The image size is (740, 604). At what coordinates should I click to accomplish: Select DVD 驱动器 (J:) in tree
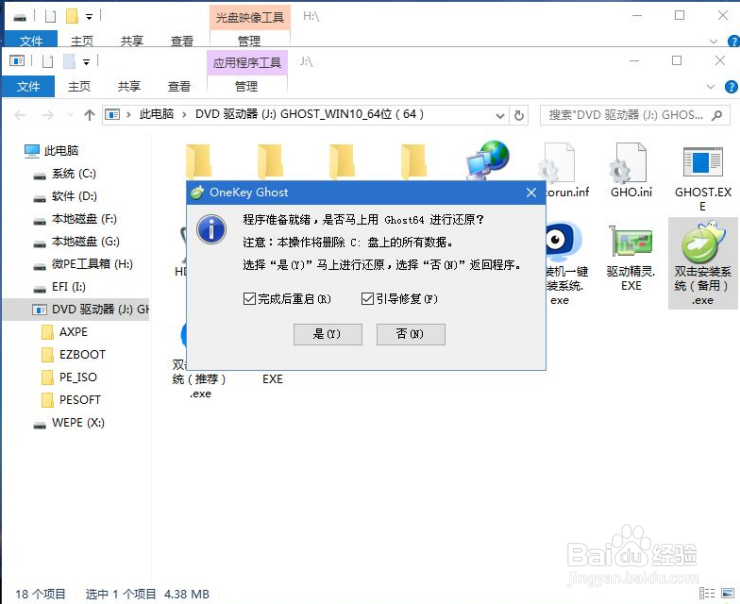point(76,310)
